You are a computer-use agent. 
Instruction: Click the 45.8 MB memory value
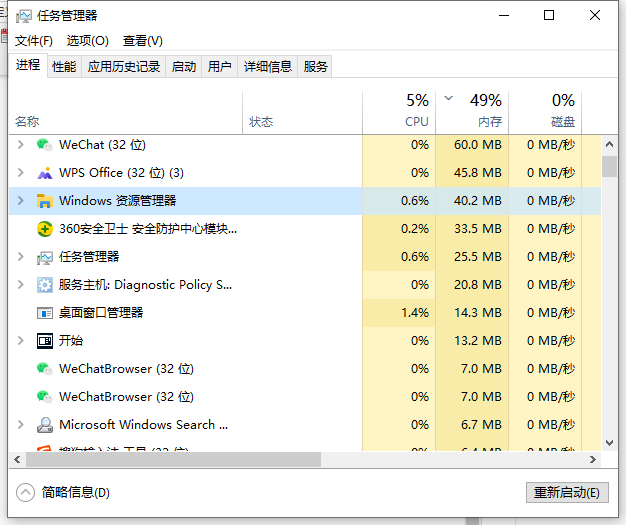point(477,173)
